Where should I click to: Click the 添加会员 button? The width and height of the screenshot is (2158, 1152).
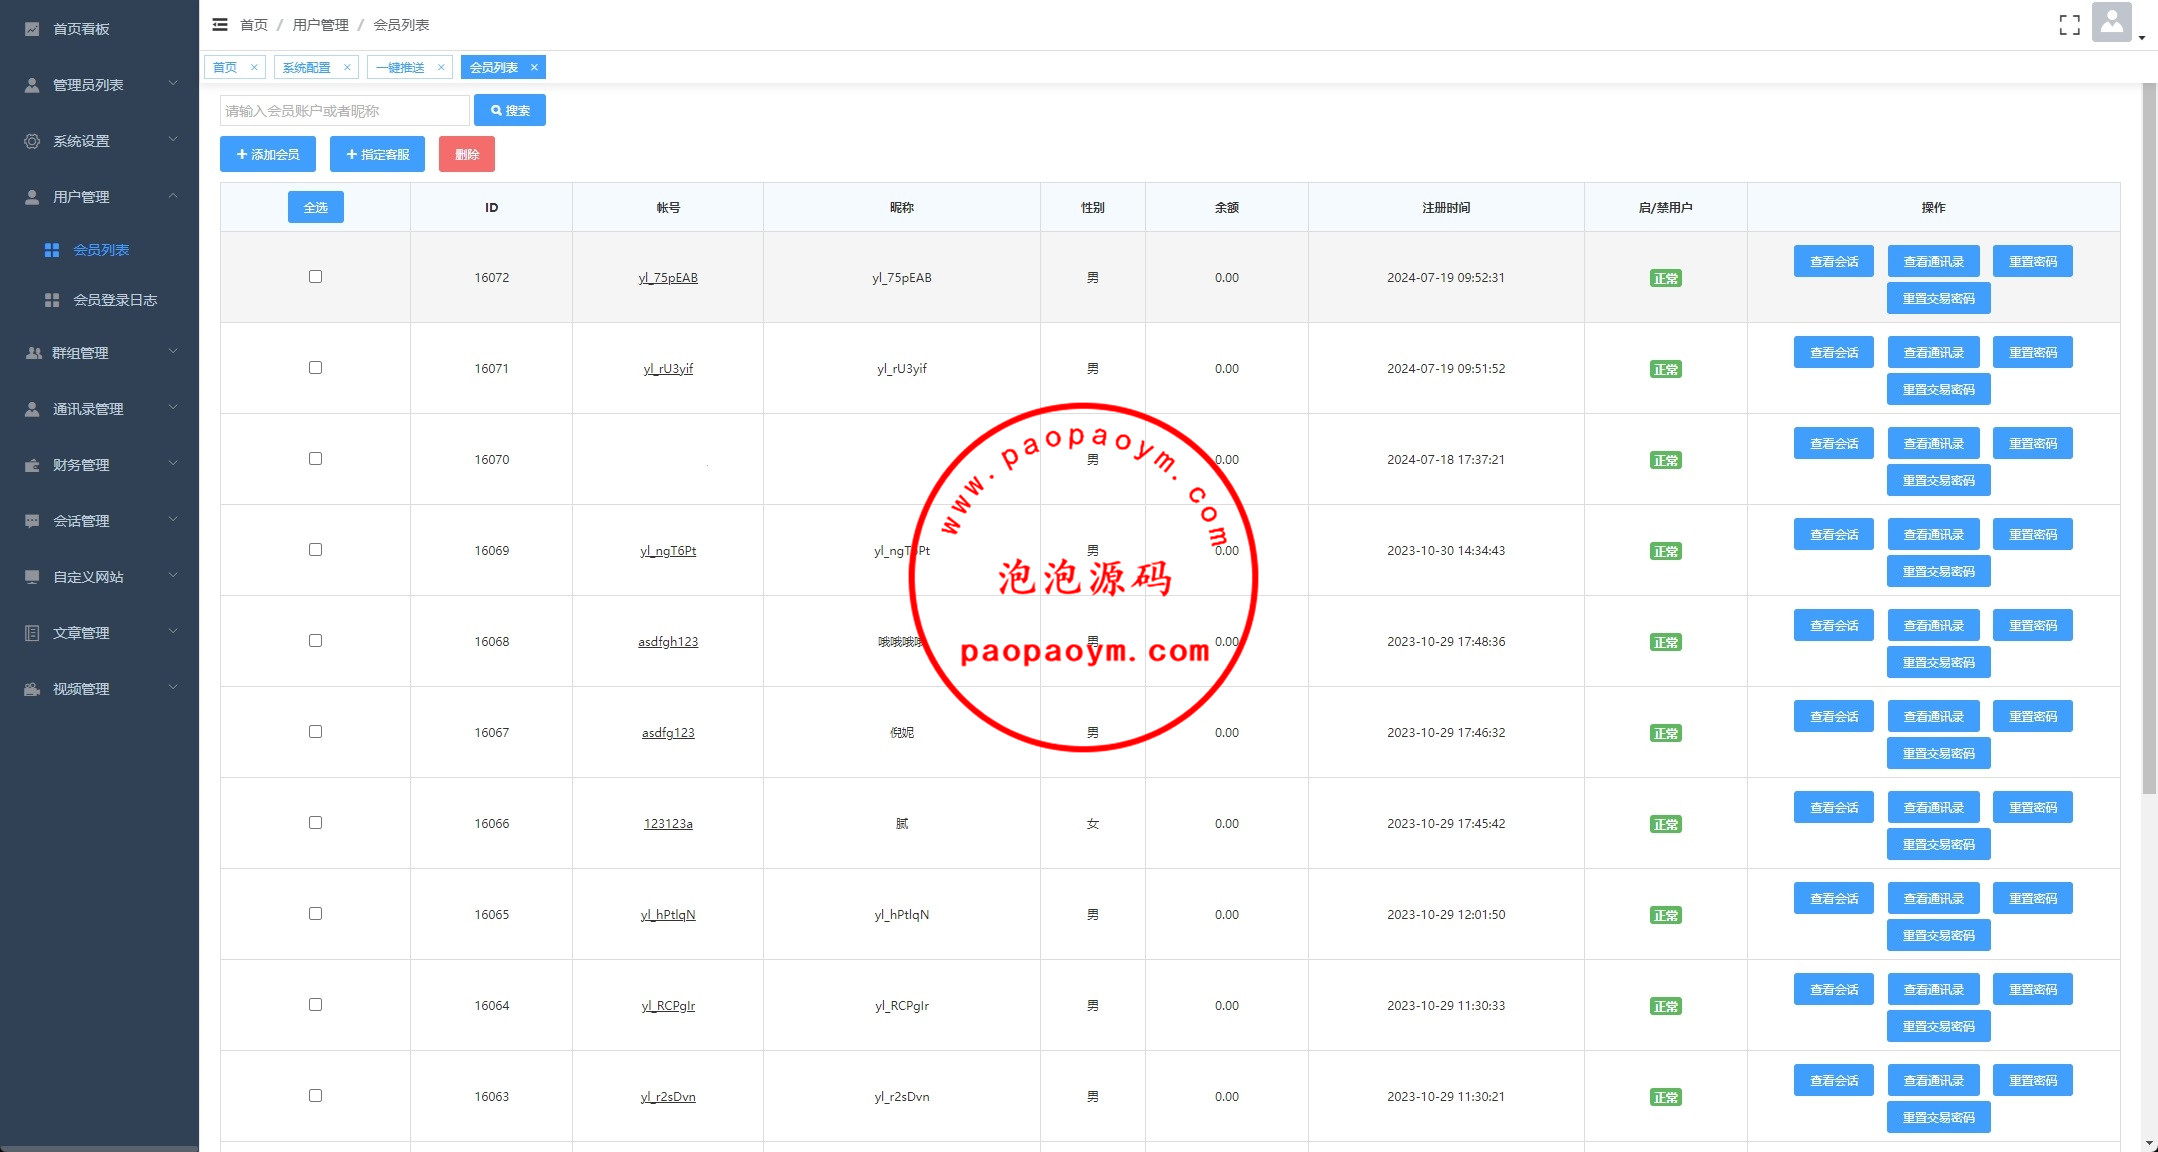[x=268, y=154]
